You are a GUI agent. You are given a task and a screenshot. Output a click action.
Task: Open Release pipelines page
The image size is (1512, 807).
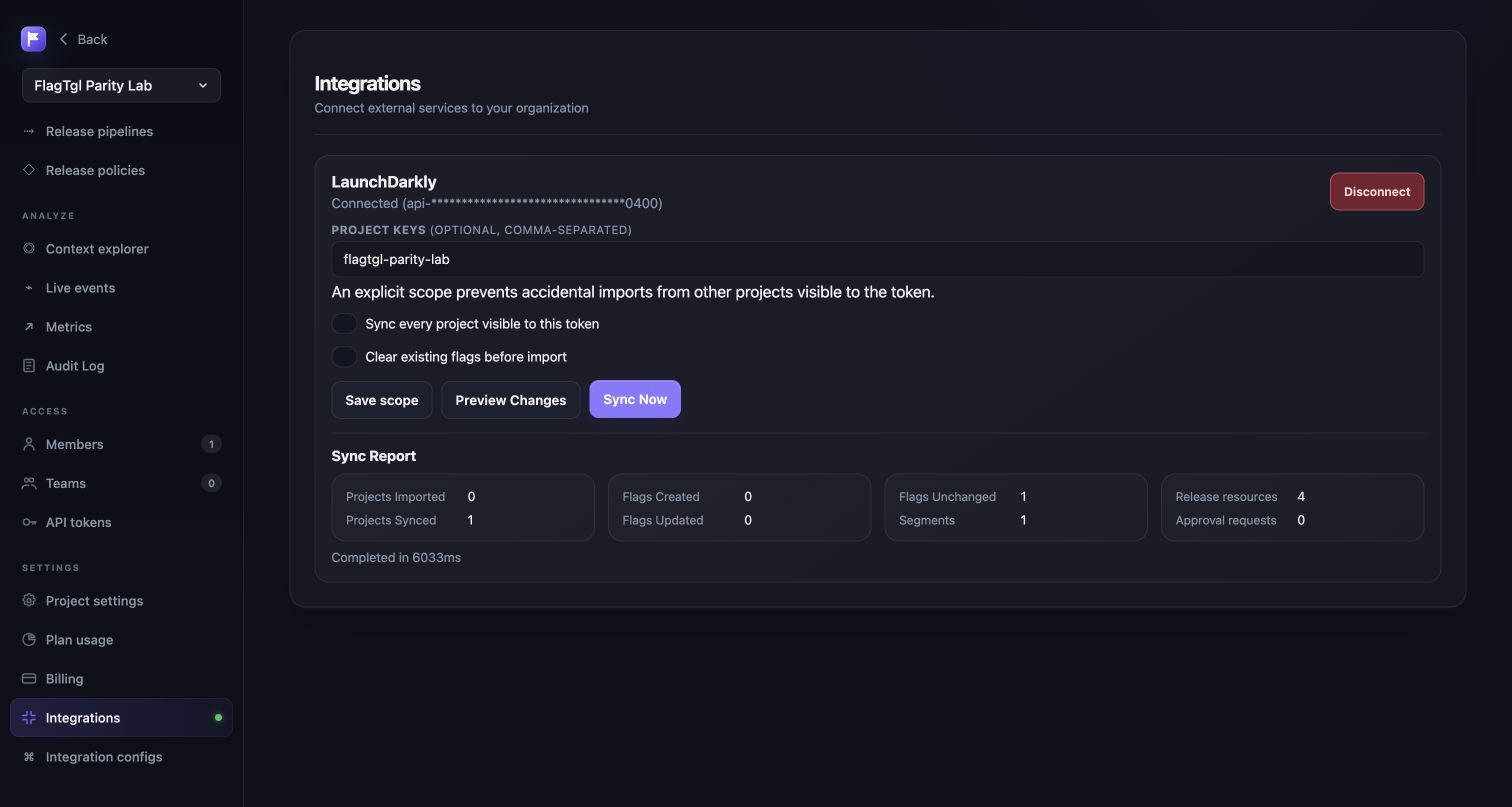(x=121, y=131)
